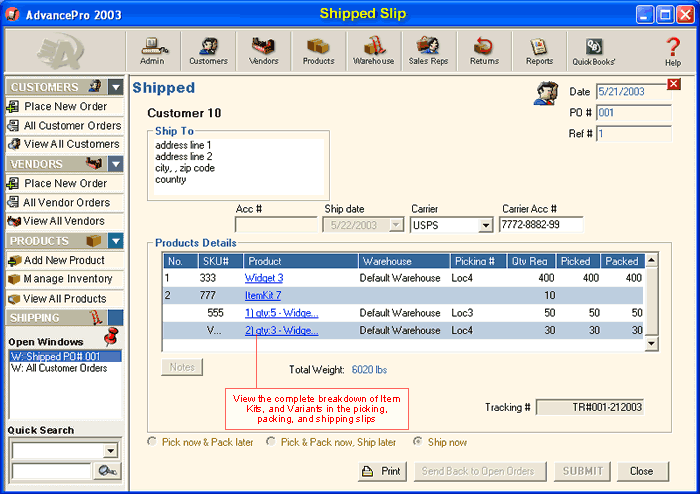Image resolution: width=700 pixels, height=494 pixels.
Task: Click the Acc # input field
Action: pyautogui.click(x=276, y=225)
